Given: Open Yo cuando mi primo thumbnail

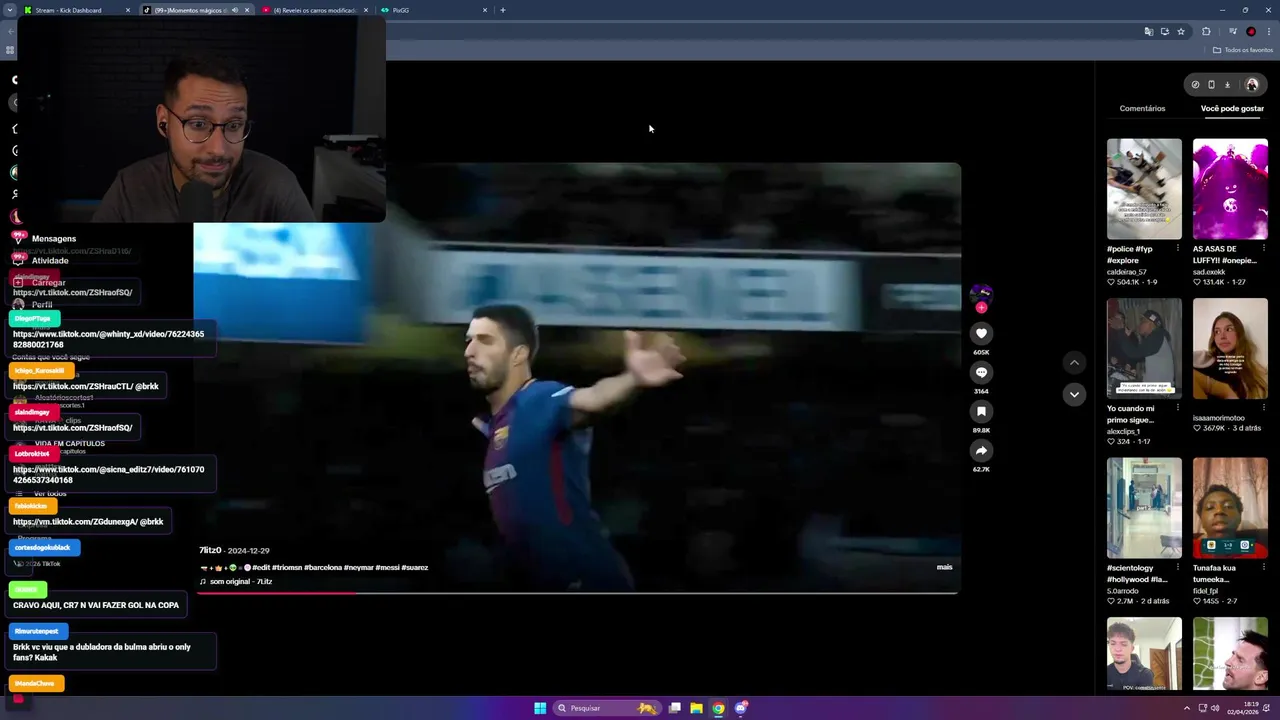Looking at the screenshot, I should (1144, 348).
